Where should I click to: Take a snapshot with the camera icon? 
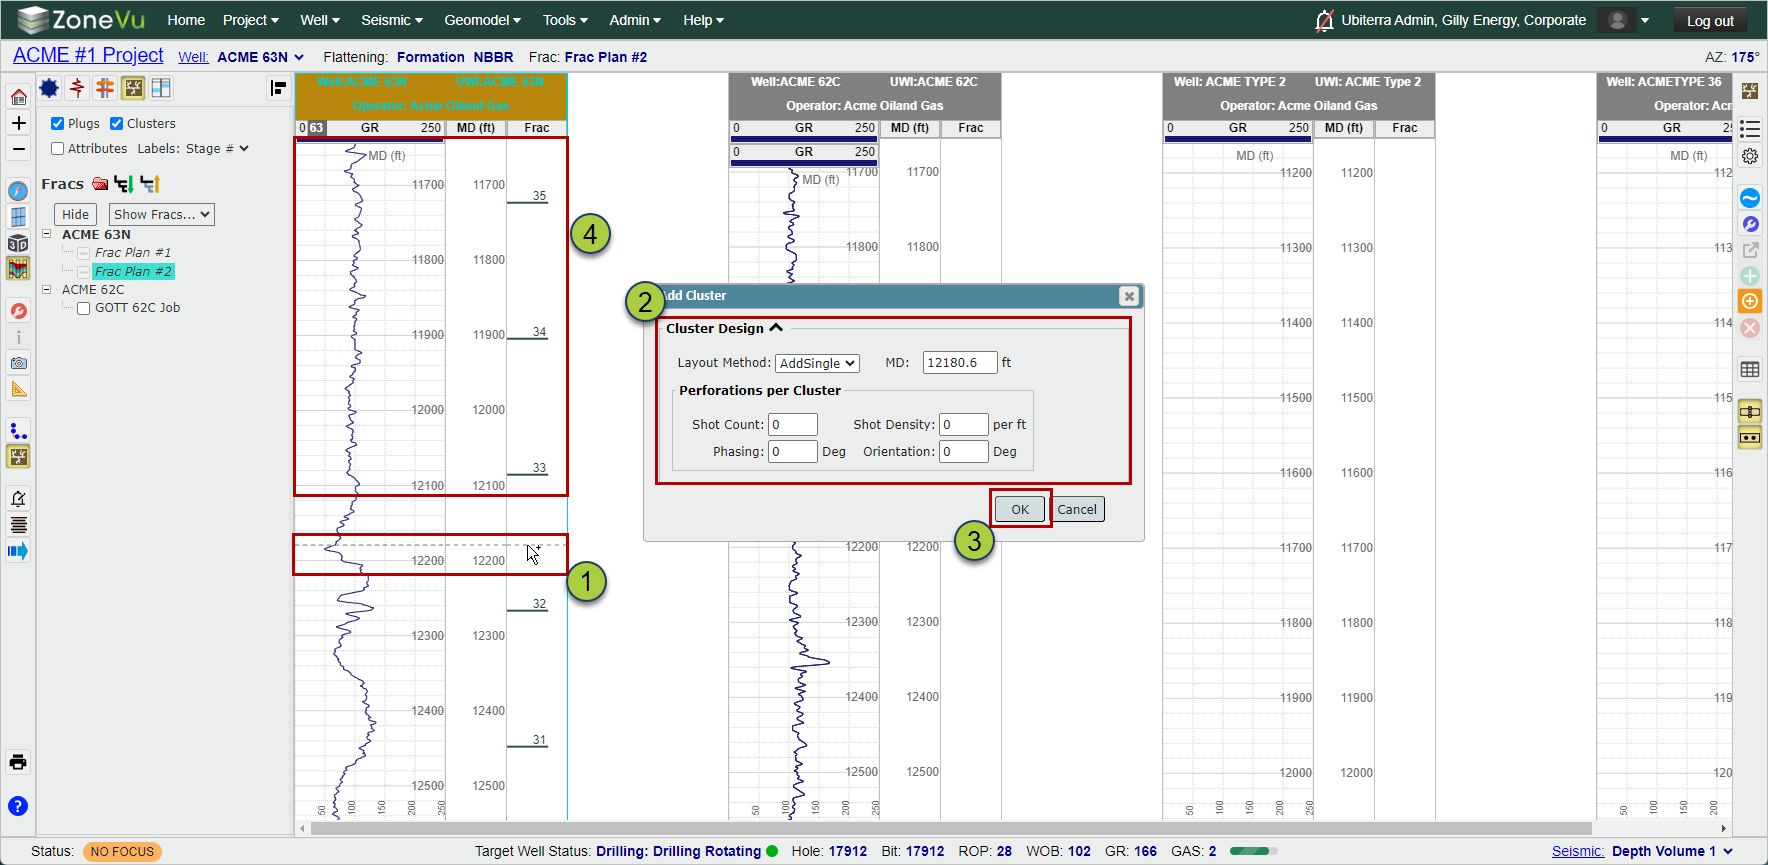(18, 363)
